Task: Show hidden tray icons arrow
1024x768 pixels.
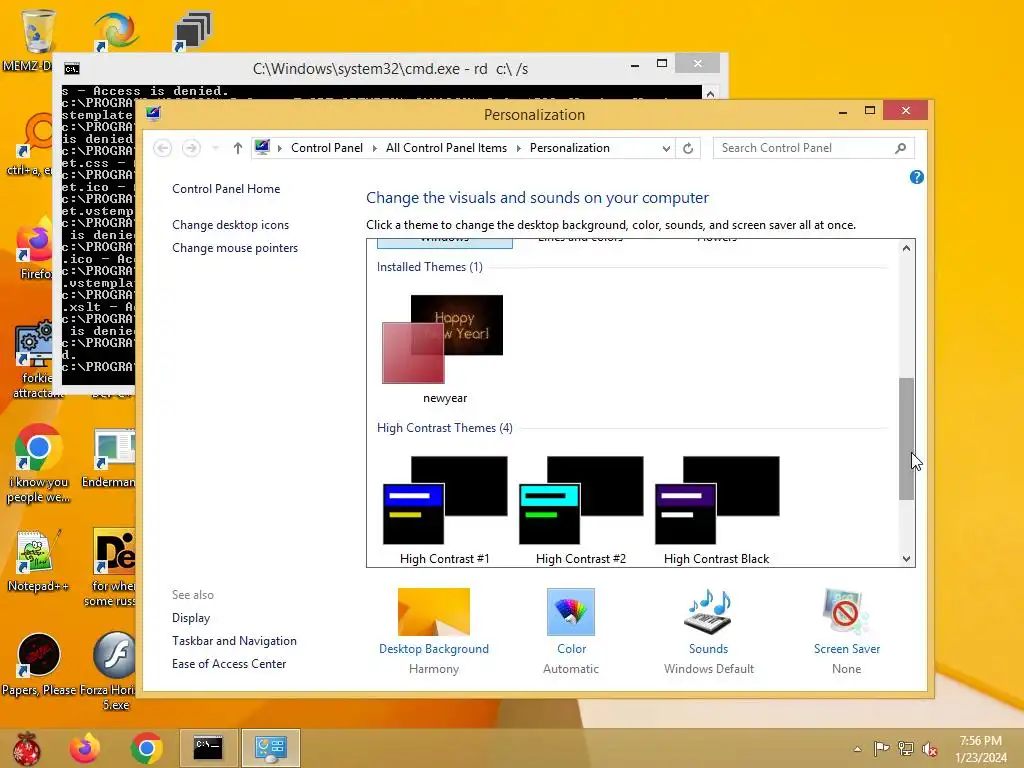Action: (857, 749)
